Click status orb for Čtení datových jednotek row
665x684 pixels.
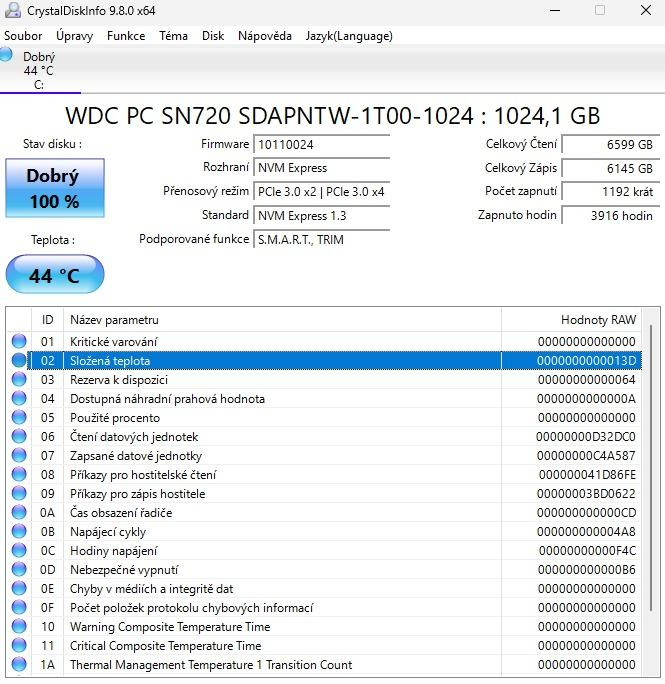[x=19, y=436]
